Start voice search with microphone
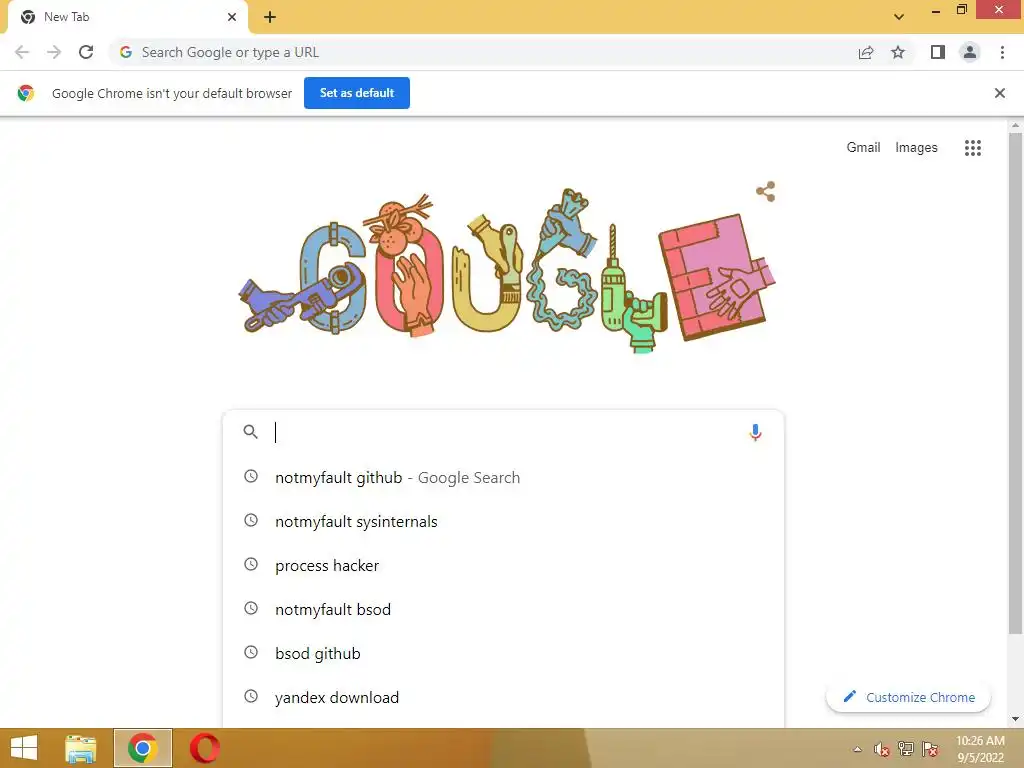Viewport: 1024px width, 768px height. [755, 432]
